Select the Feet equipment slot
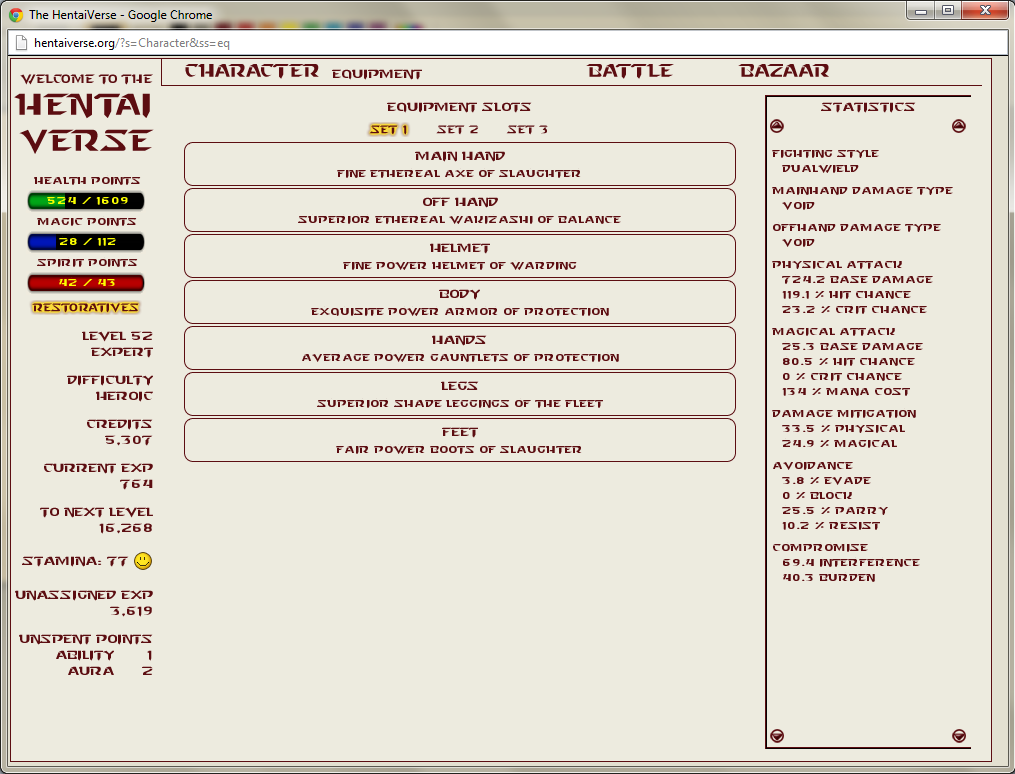The width and height of the screenshot is (1015, 774). (x=460, y=440)
